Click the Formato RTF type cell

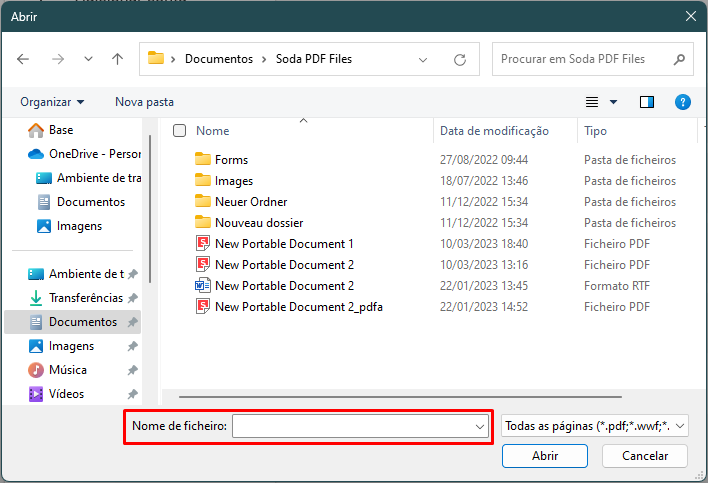[617, 286]
